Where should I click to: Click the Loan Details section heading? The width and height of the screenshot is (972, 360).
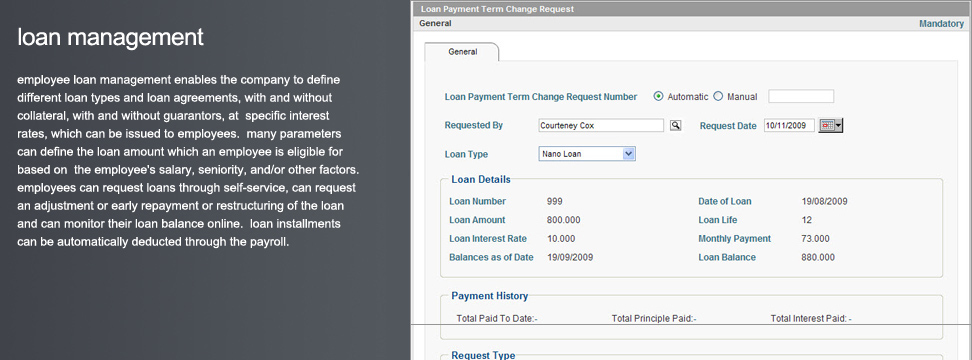click(481, 180)
